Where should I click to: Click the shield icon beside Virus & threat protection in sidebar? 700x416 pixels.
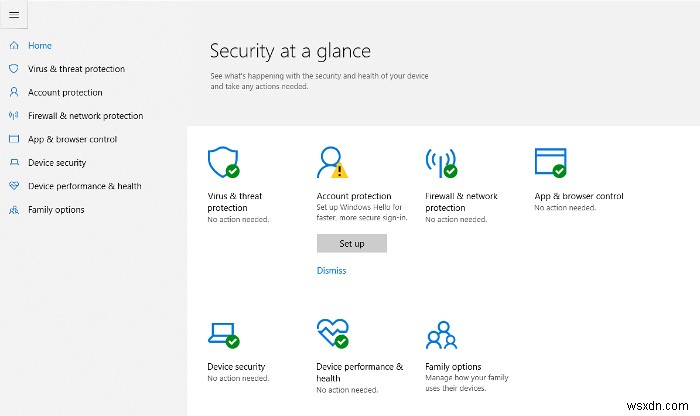(x=14, y=68)
